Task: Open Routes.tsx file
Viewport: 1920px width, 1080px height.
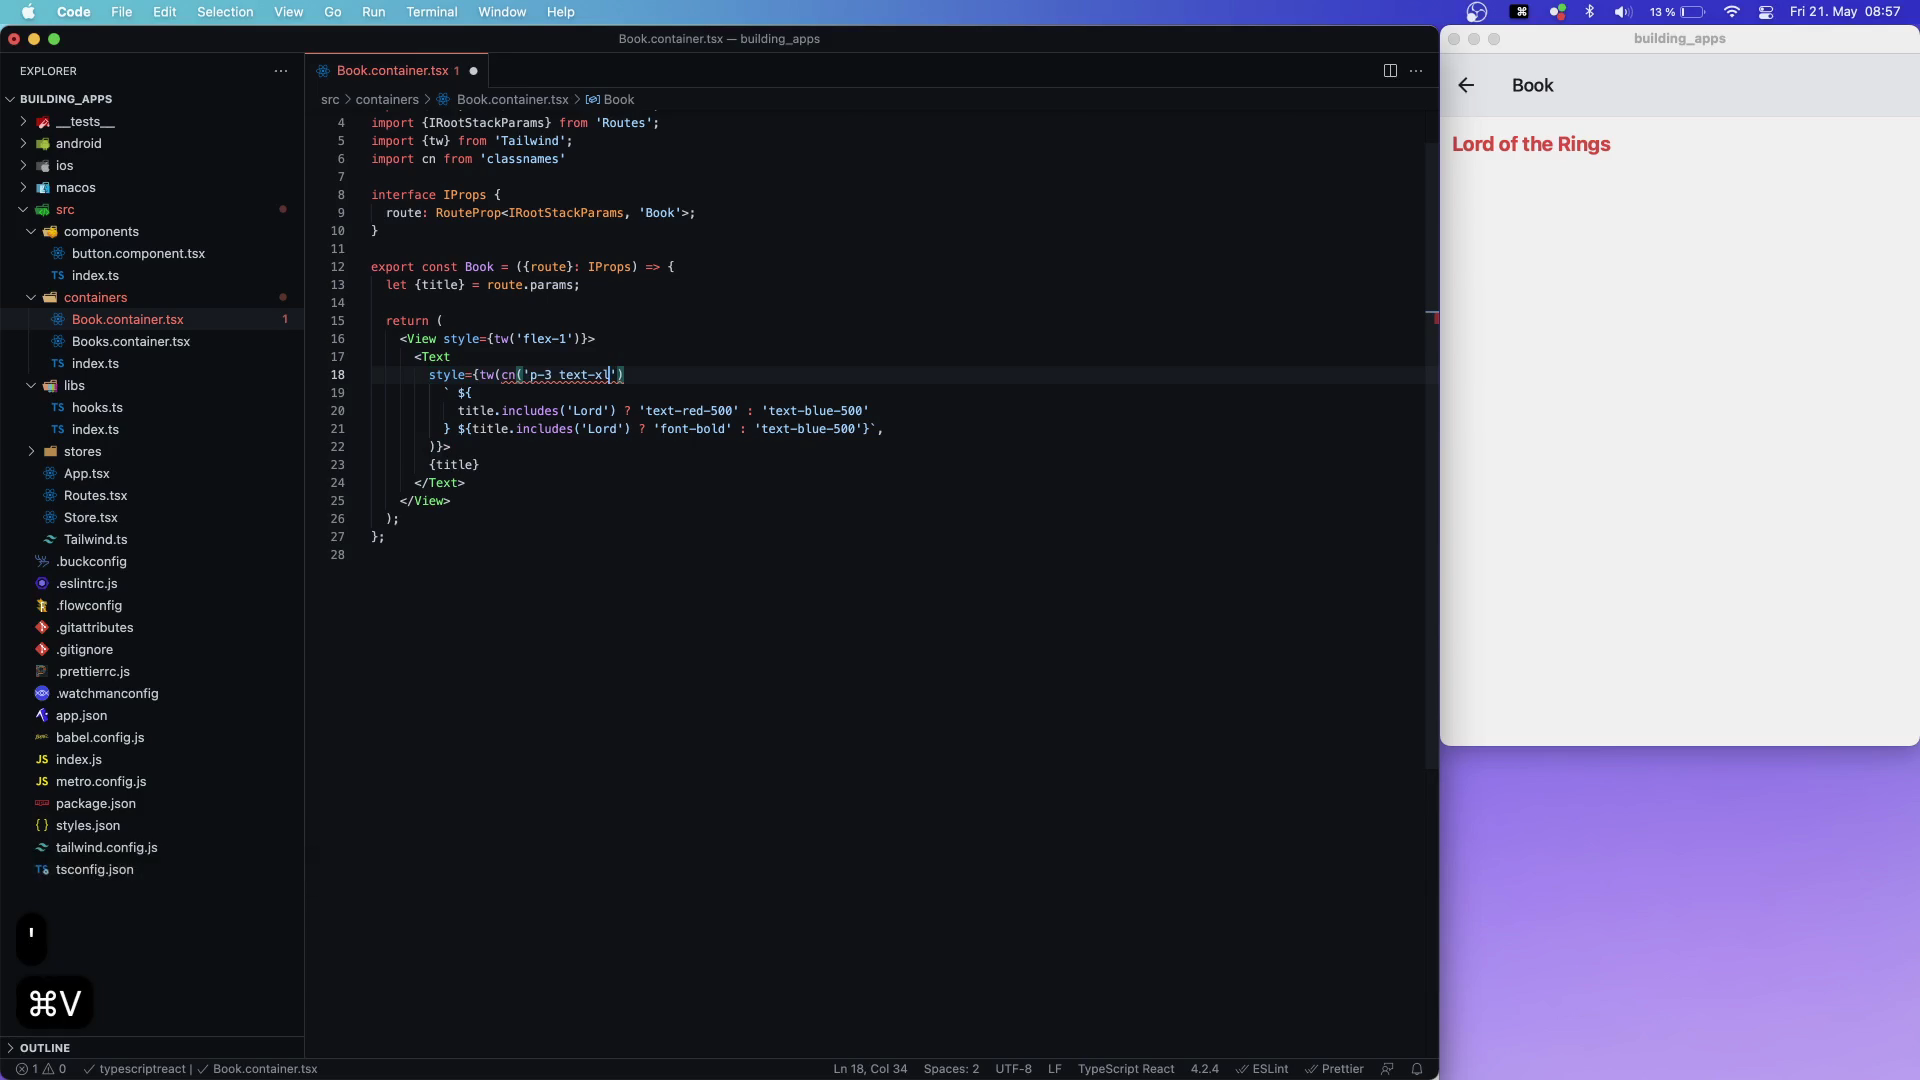Action: click(95, 496)
